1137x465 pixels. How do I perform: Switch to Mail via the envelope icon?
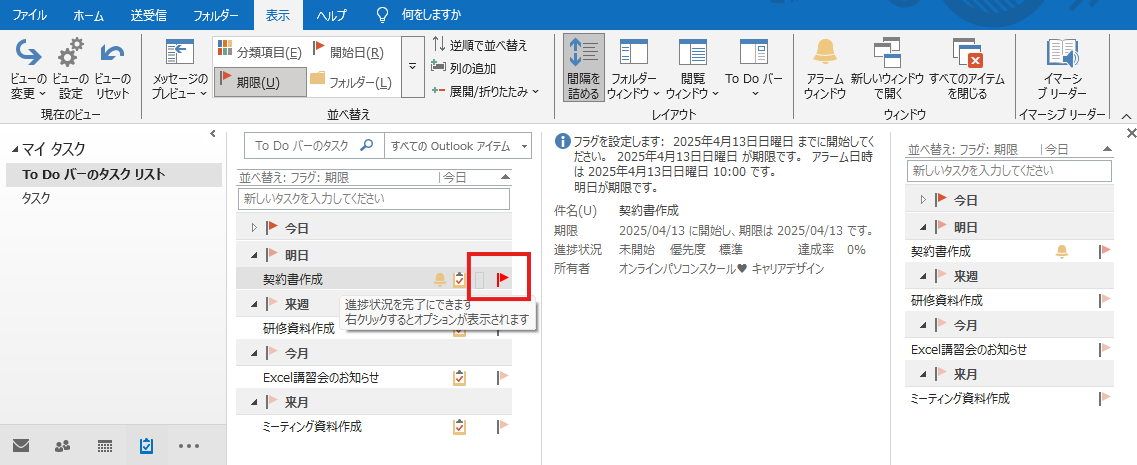coord(21,445)
